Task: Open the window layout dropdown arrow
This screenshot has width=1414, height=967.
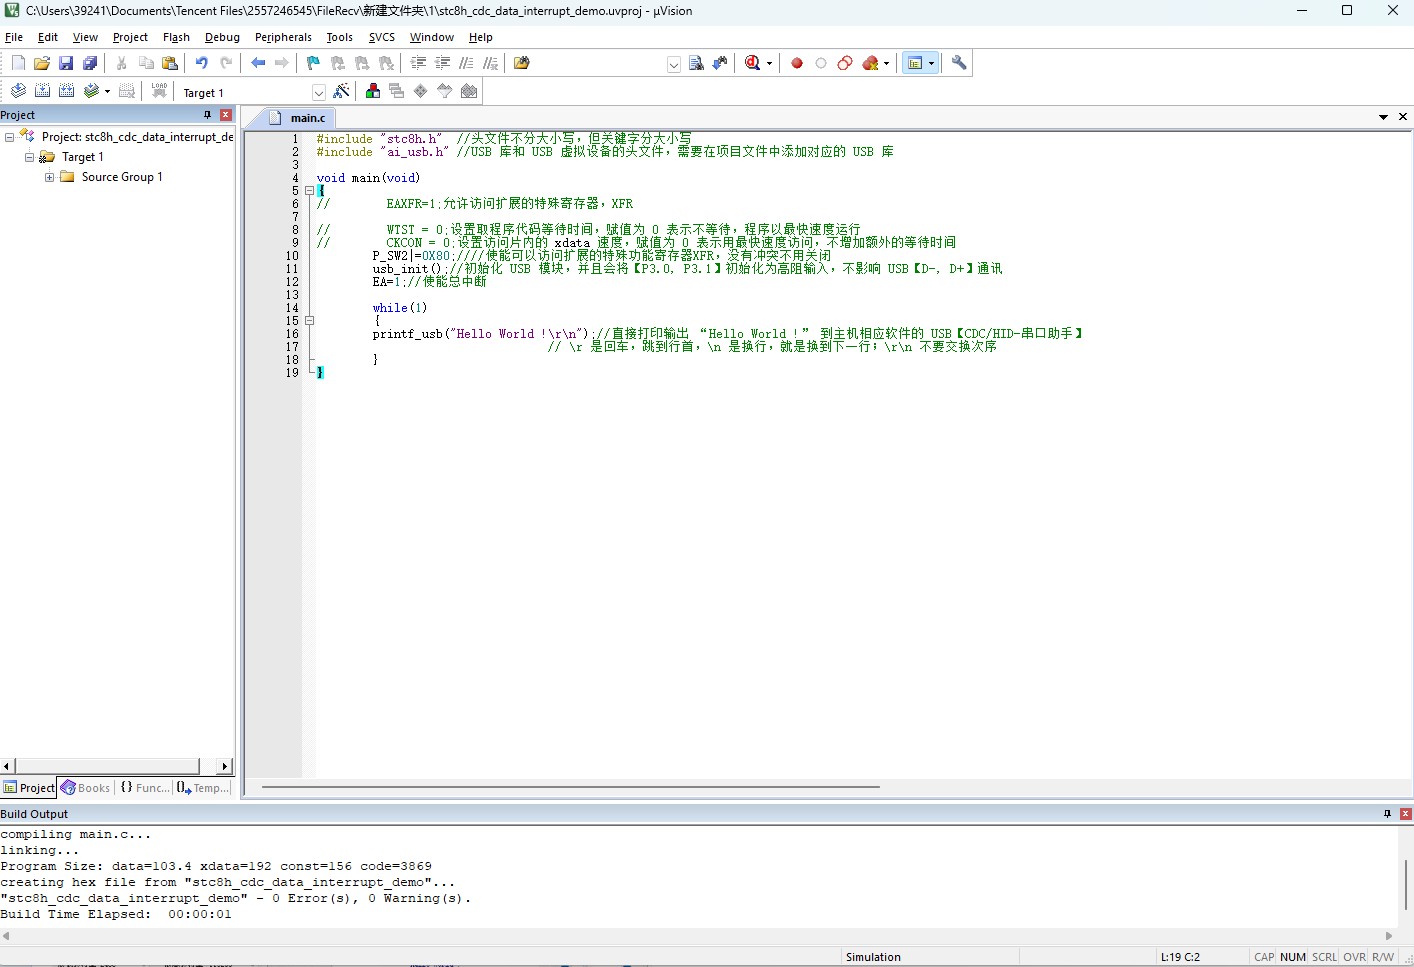Action: click(x=931, y=63)
